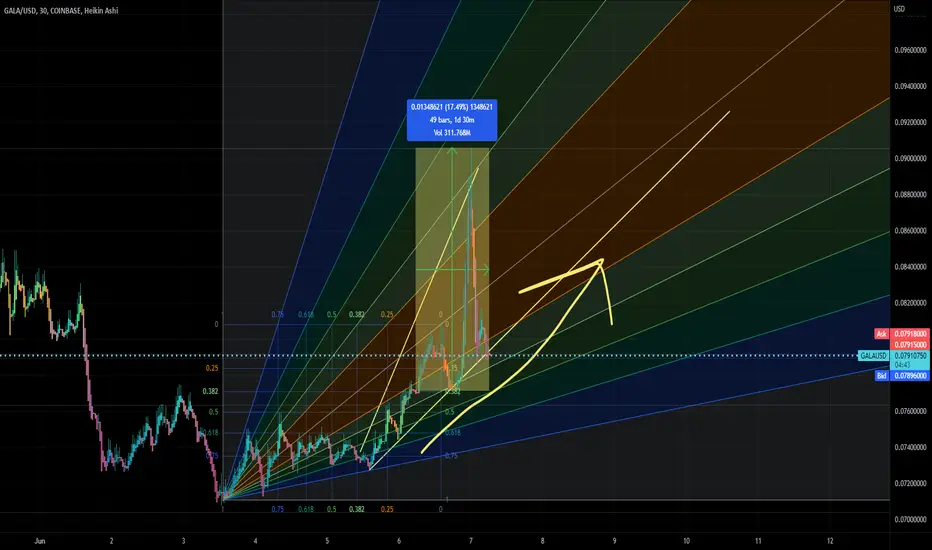Click the 0.09400000 price axis label
Viewport: 932px width, 550px height.
(x=911, y=86)
